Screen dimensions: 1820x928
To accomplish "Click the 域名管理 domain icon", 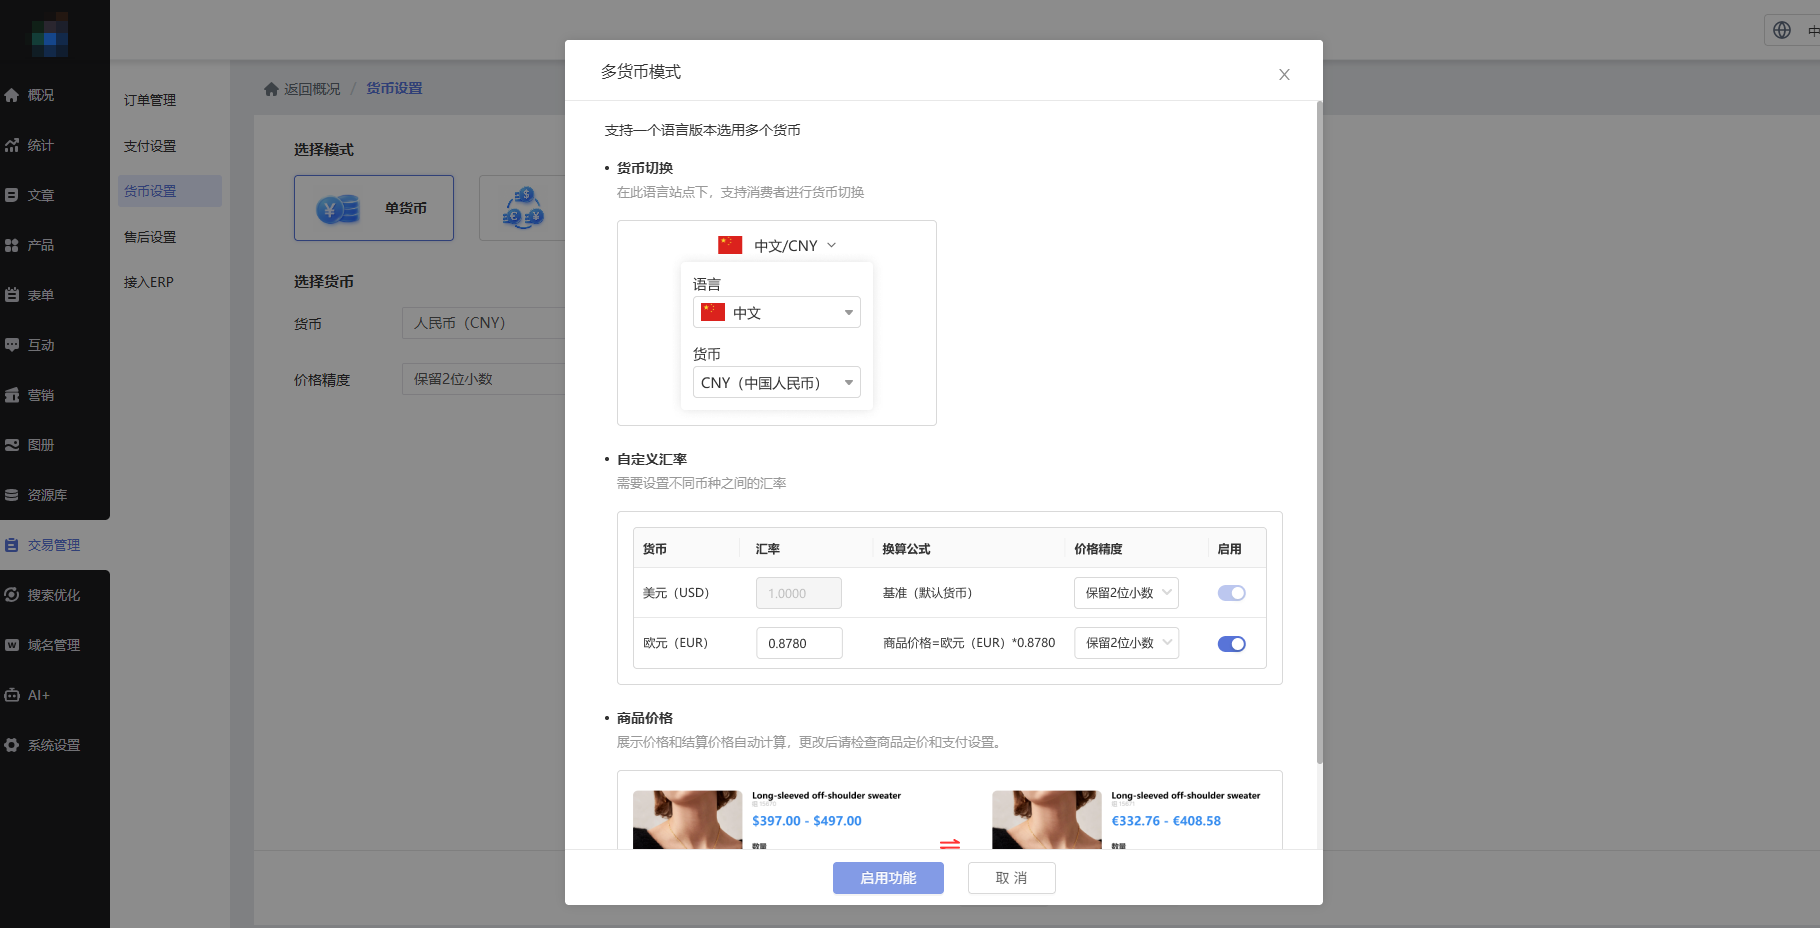I will [x=12, y=645].
